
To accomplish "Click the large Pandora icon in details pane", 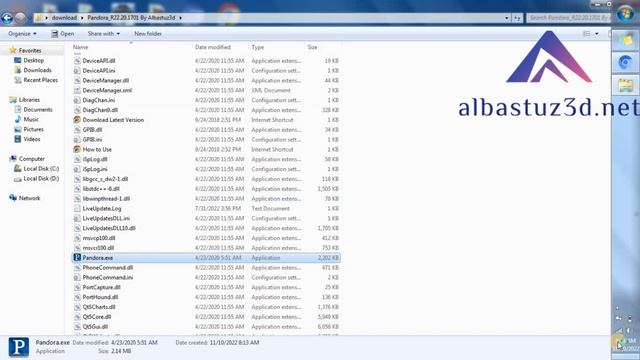I will click(19, 347).
